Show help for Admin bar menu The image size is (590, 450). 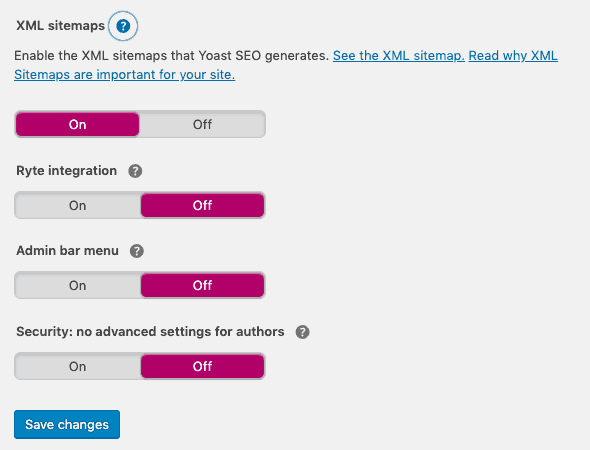(137, 251)
